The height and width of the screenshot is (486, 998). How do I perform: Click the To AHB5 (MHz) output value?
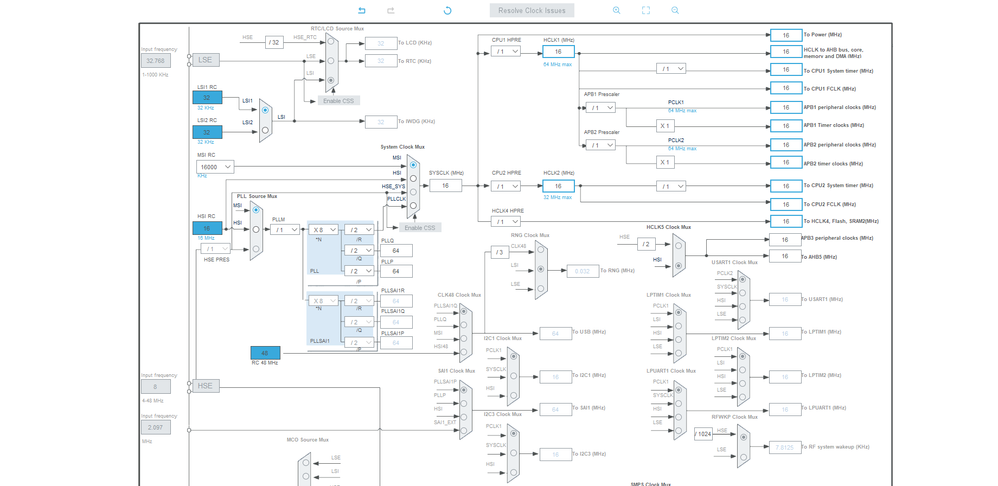click(785, 256)
